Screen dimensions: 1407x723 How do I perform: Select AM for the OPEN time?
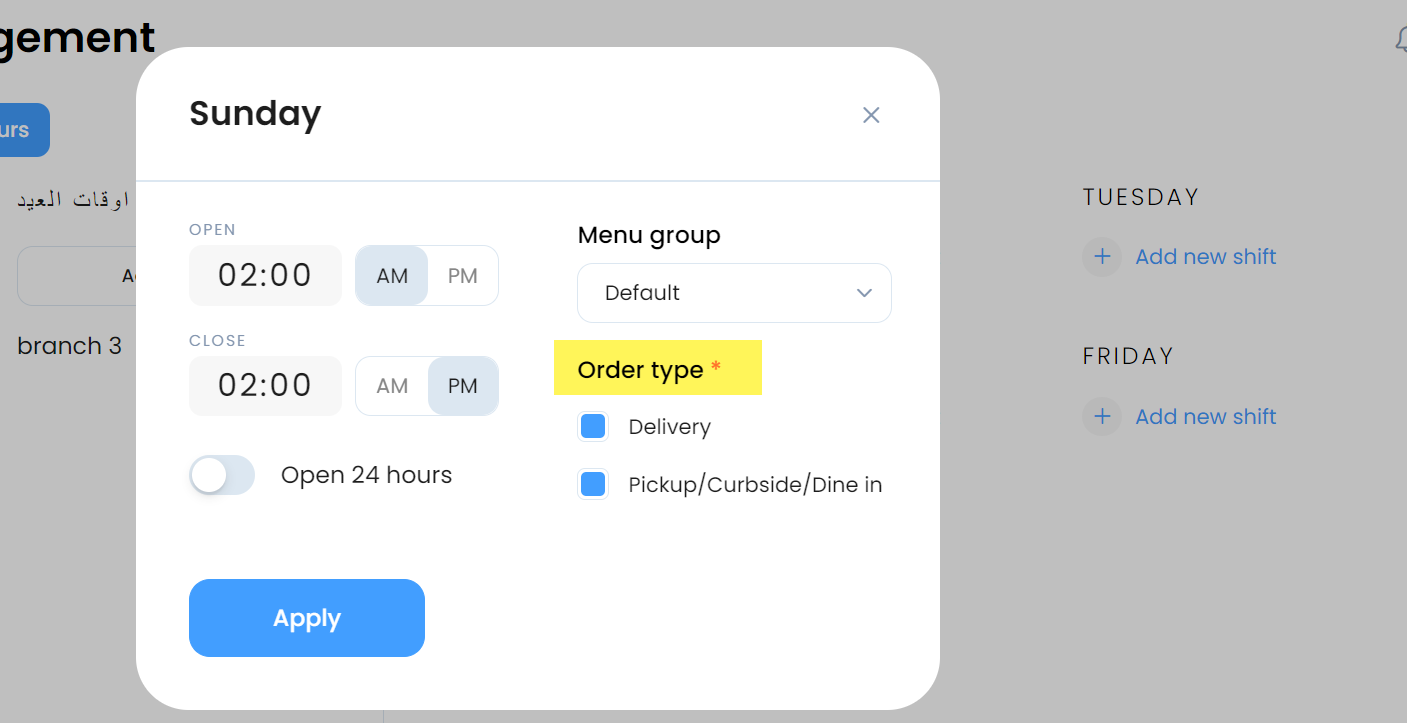(392, 275)
